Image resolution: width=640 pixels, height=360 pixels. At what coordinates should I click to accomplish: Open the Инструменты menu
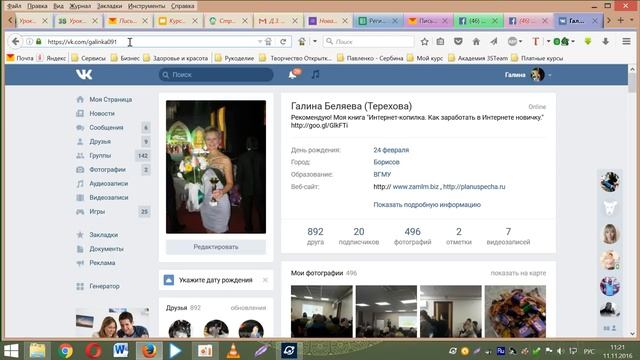point(147,6)
